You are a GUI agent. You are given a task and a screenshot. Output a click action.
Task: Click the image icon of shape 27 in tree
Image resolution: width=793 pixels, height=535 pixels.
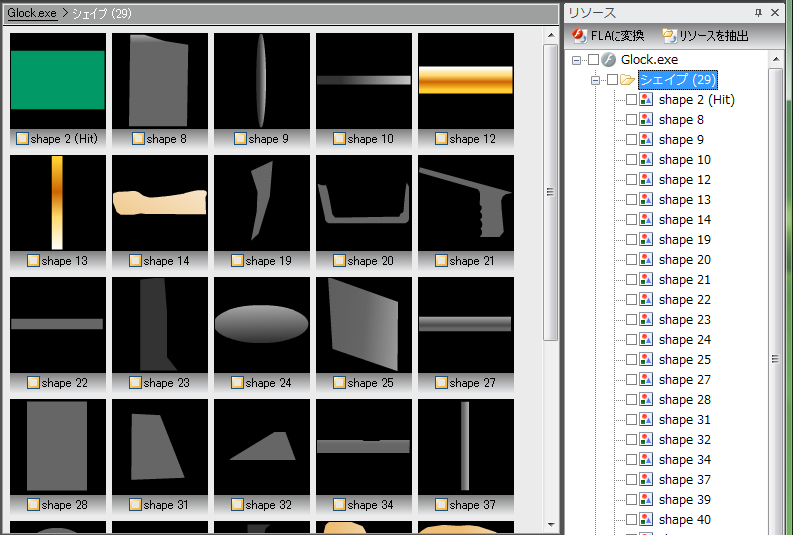tap(646, 379)
